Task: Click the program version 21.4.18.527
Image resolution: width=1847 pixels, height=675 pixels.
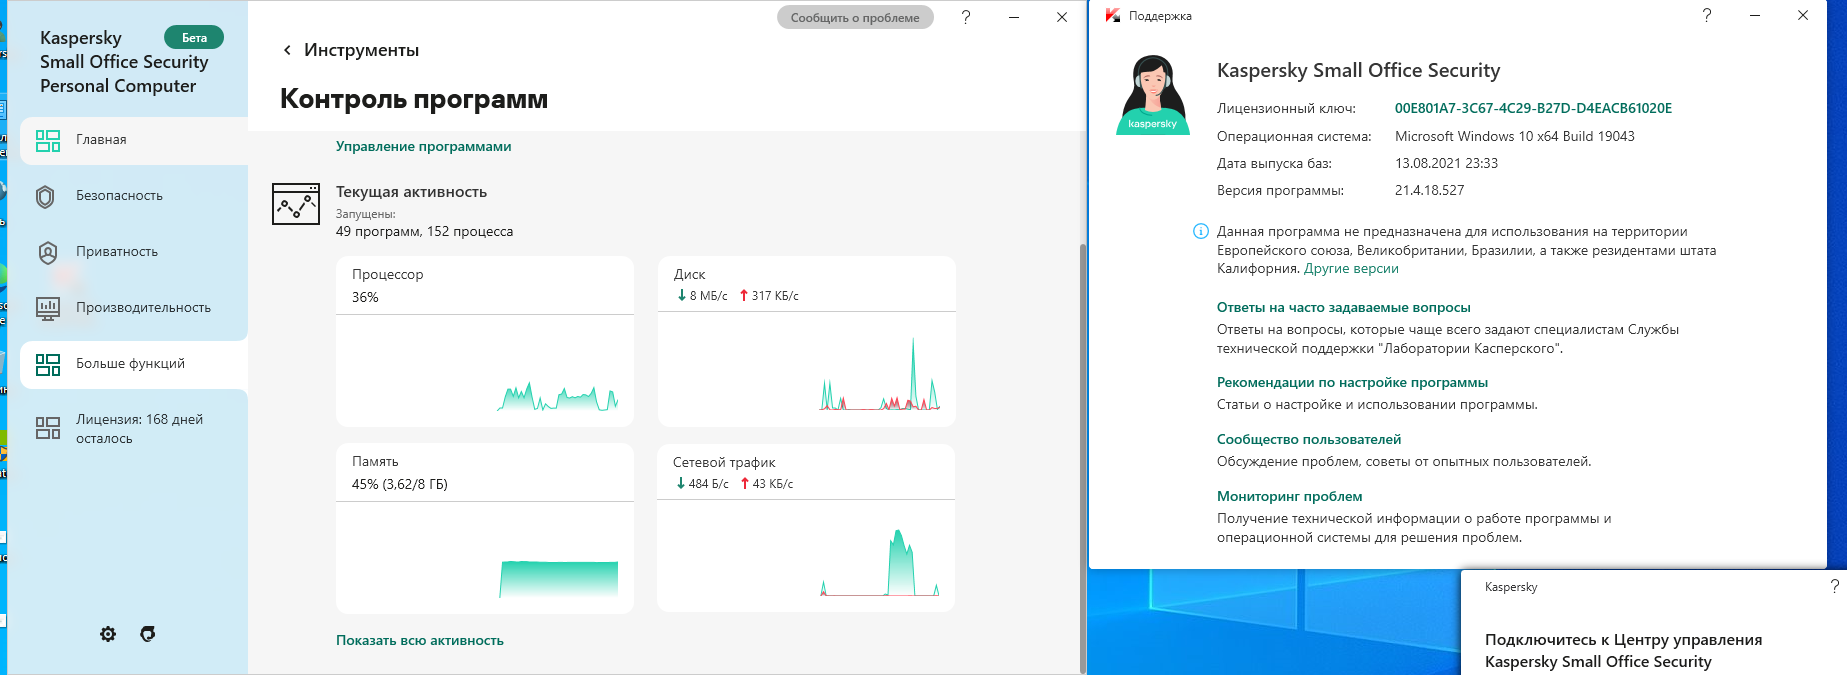Action: (1429, 190)
